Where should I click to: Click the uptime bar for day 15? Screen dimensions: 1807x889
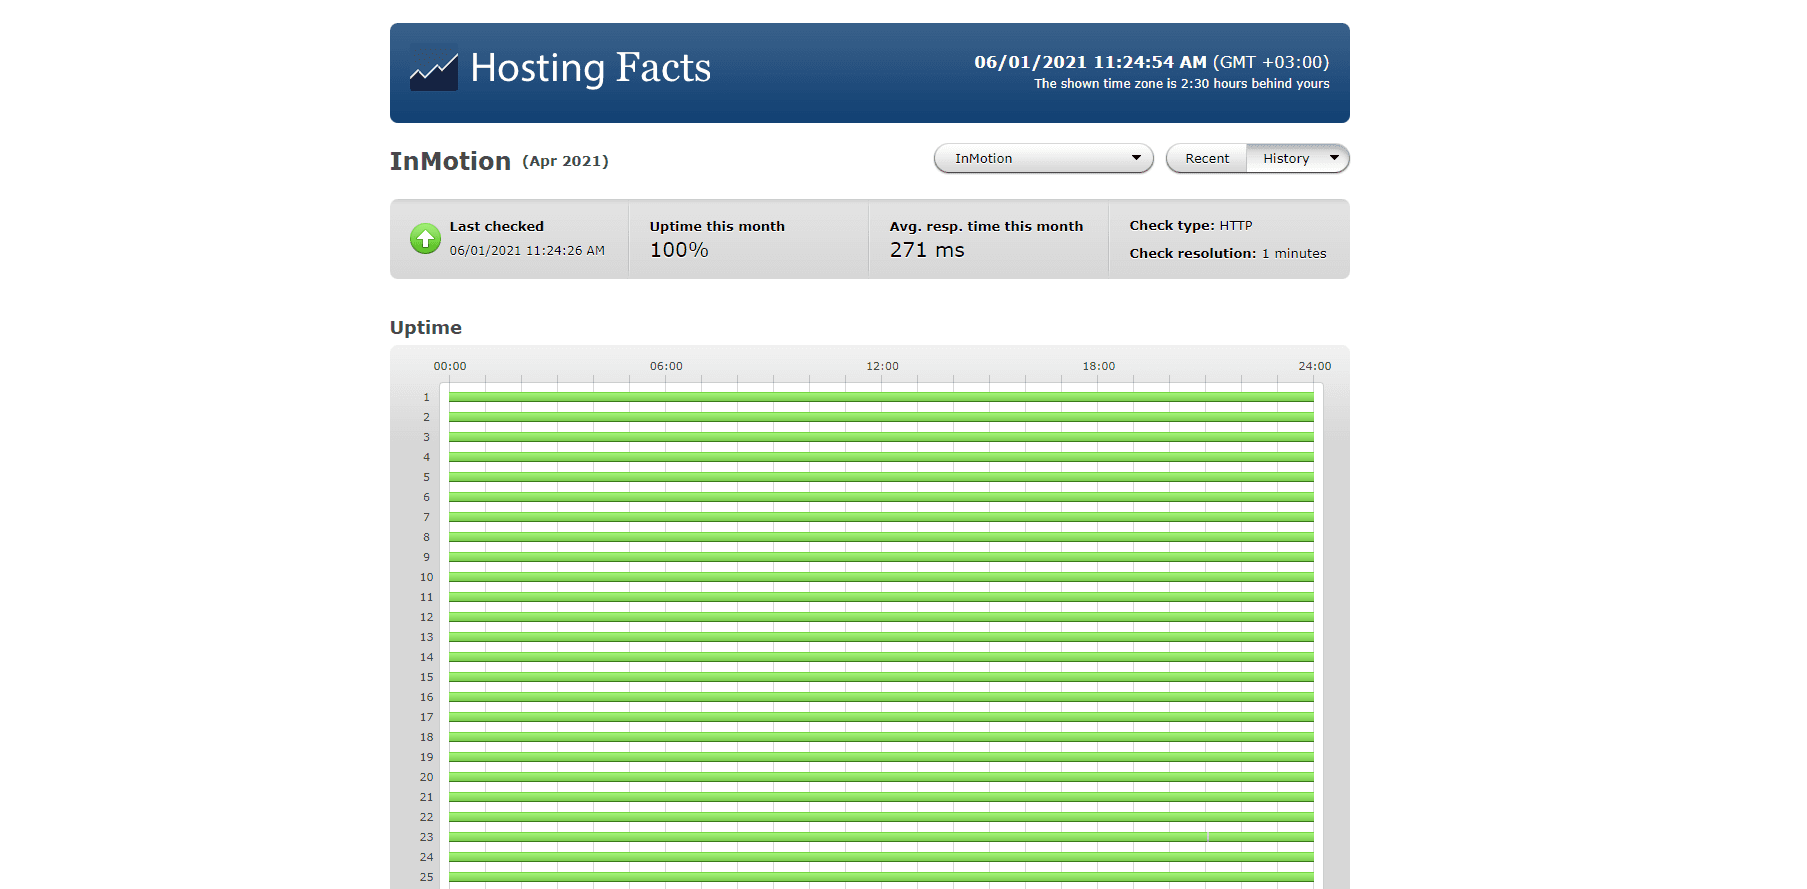(881, 677)
